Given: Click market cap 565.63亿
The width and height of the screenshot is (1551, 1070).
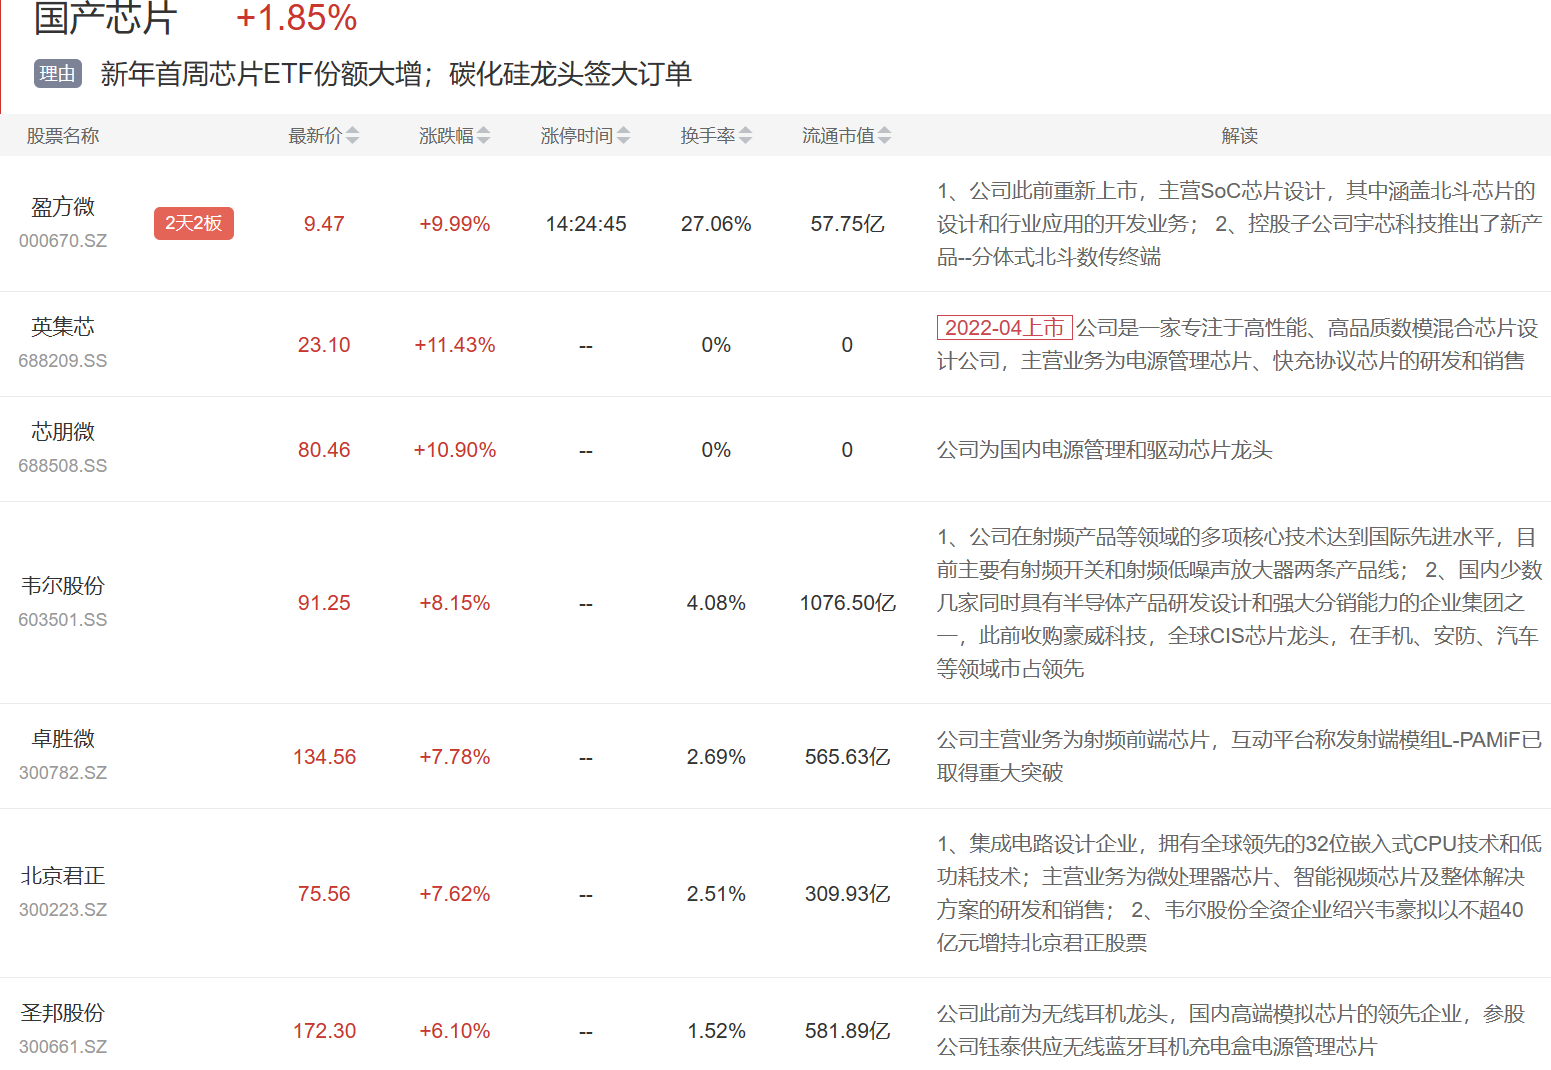Looking at the screenshot, I should (x=847, y=757).
